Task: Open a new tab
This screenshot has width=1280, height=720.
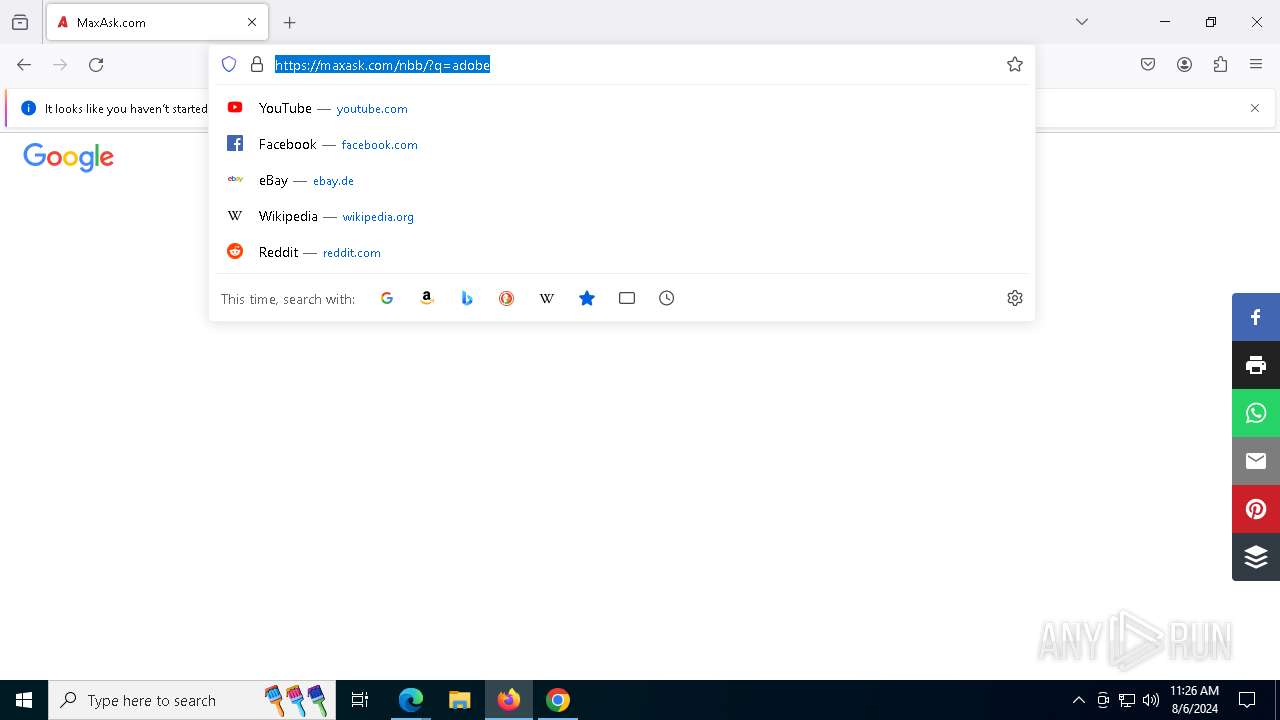Action: coord(290,22)
